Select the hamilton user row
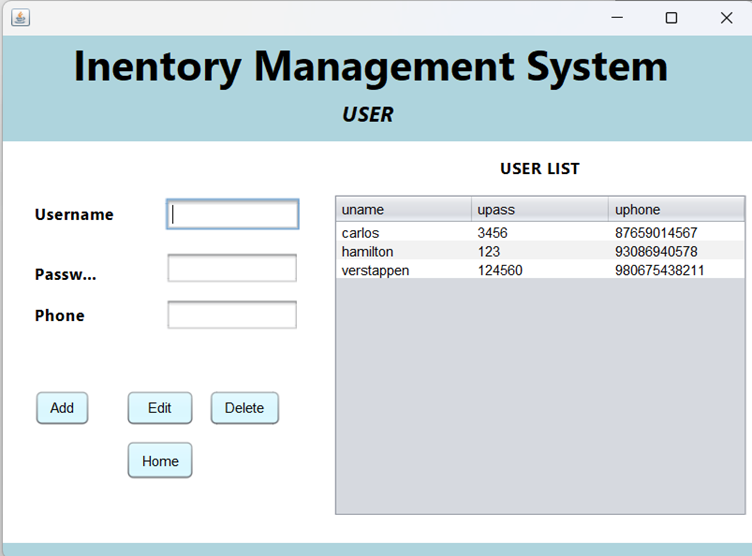Viewport: 752px width, 556px height. pos(540,251)
